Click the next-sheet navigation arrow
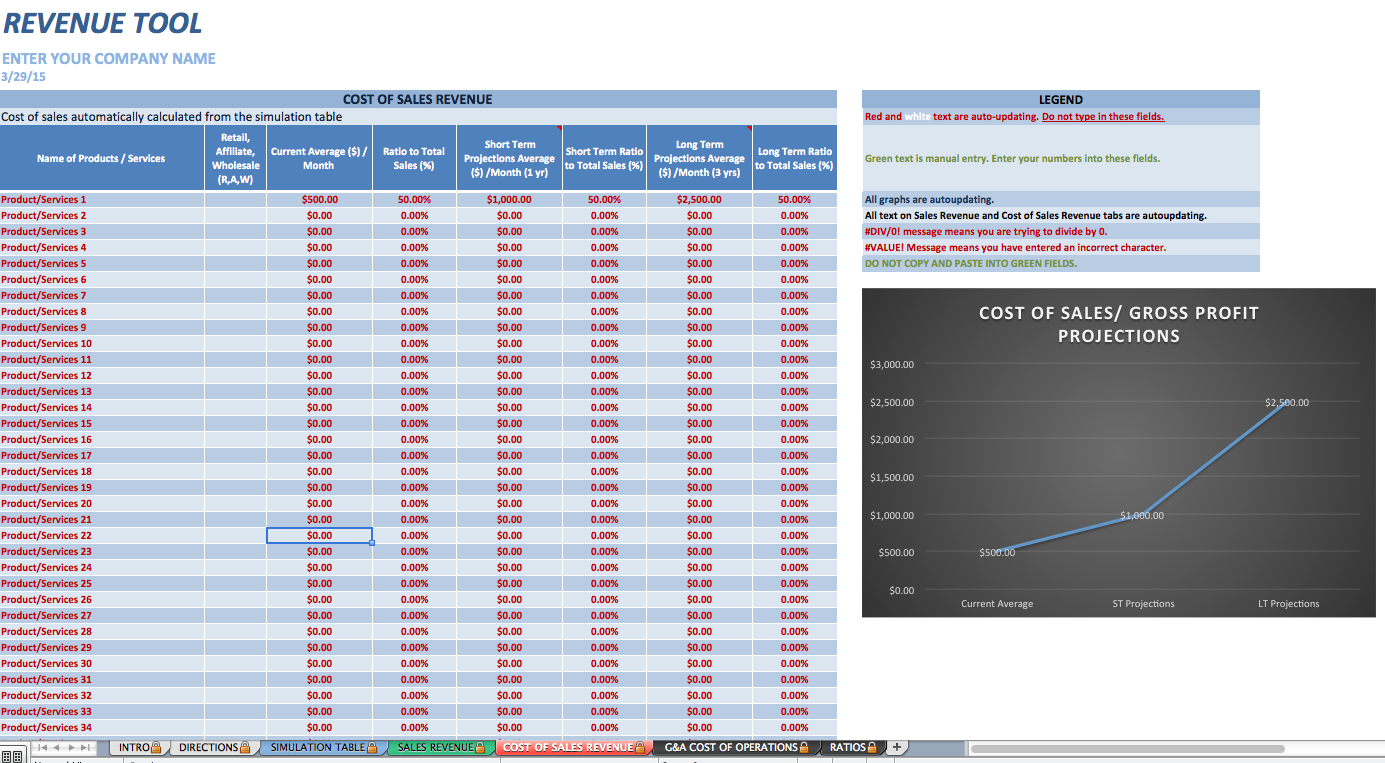Viewport: 1385px width, 763px height. click(73, 746)
